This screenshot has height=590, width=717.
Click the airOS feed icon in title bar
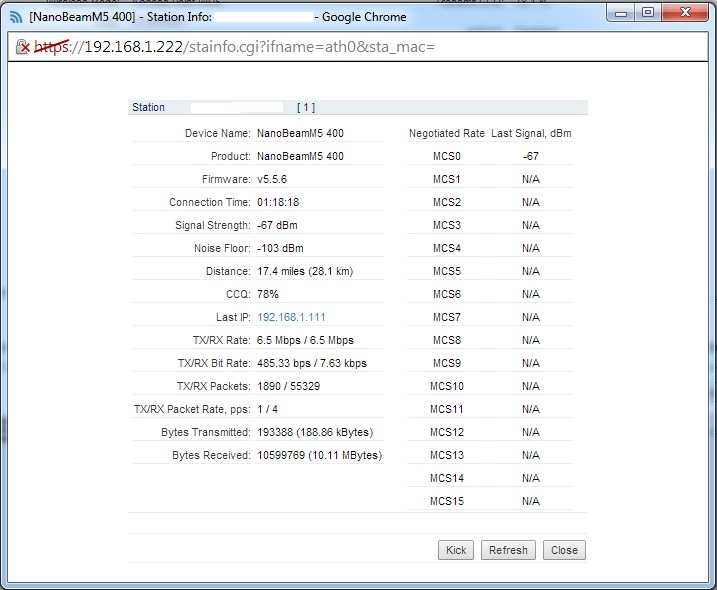coord(16,17)
